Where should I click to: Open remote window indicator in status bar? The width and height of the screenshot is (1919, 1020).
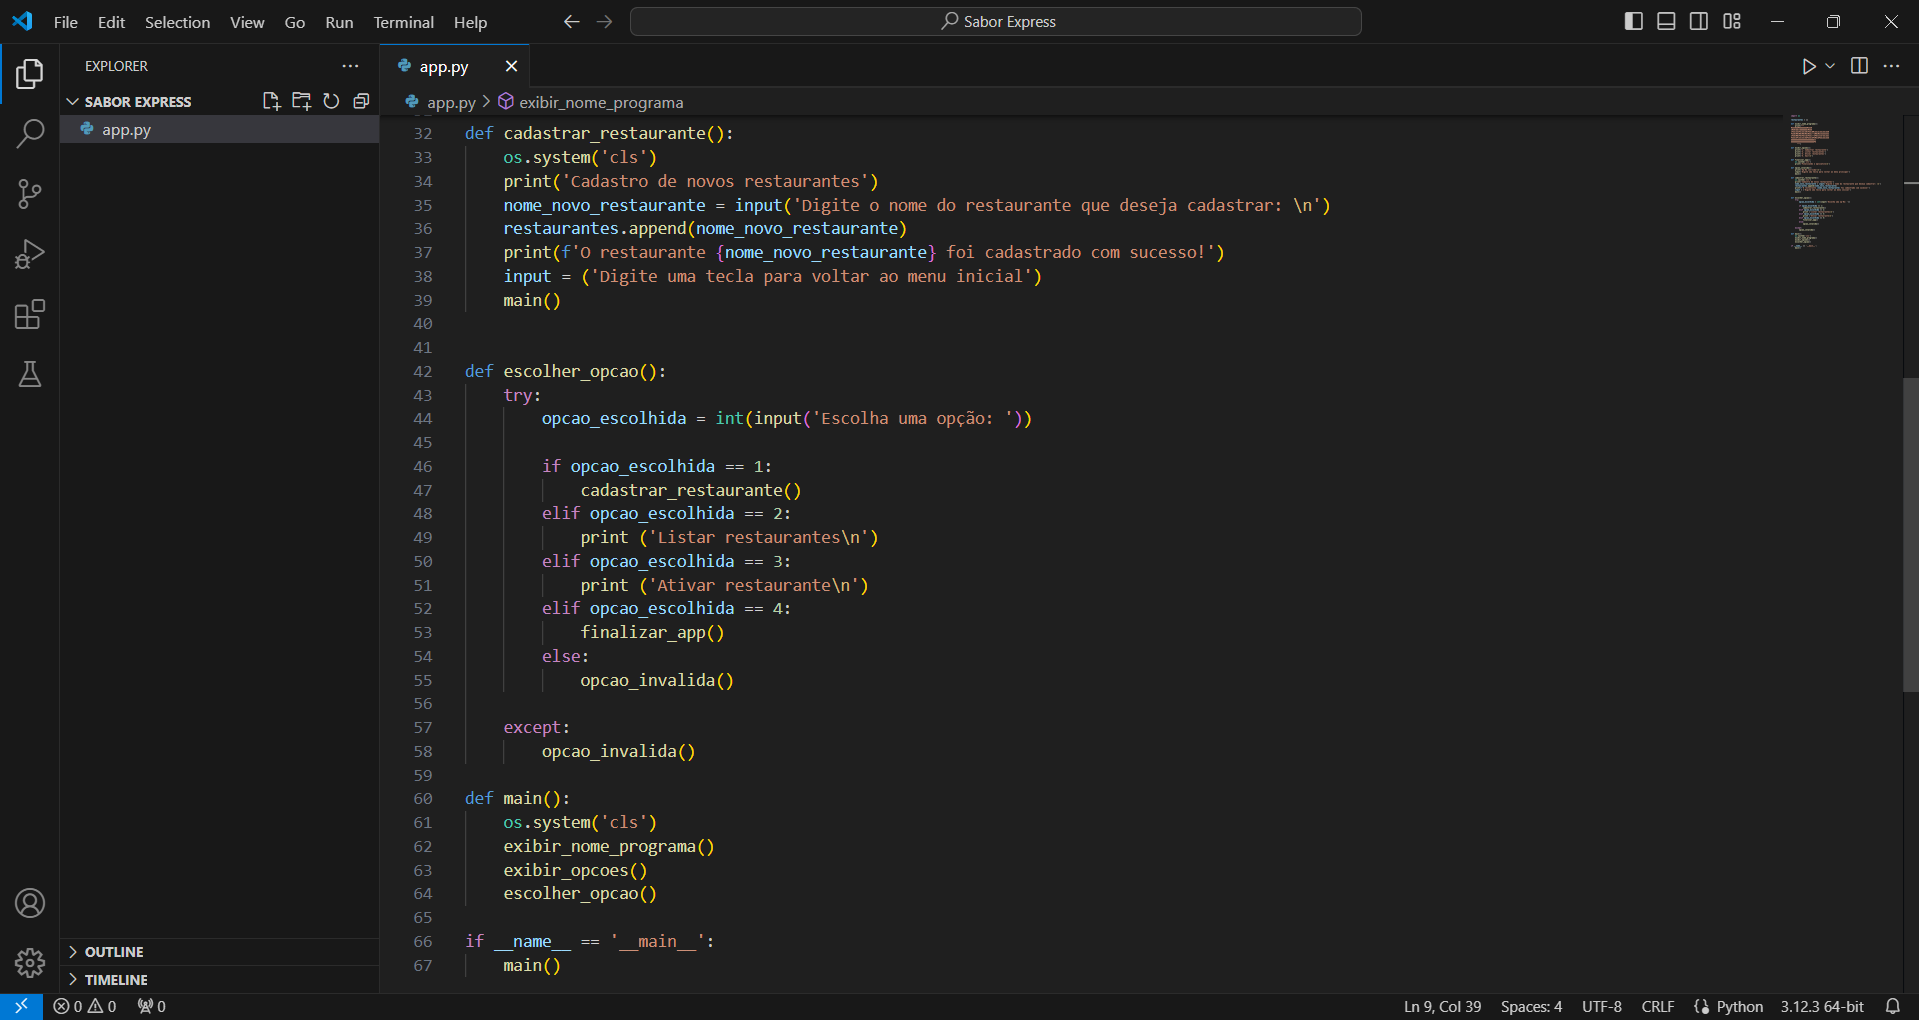click(x=21, y=1006)
